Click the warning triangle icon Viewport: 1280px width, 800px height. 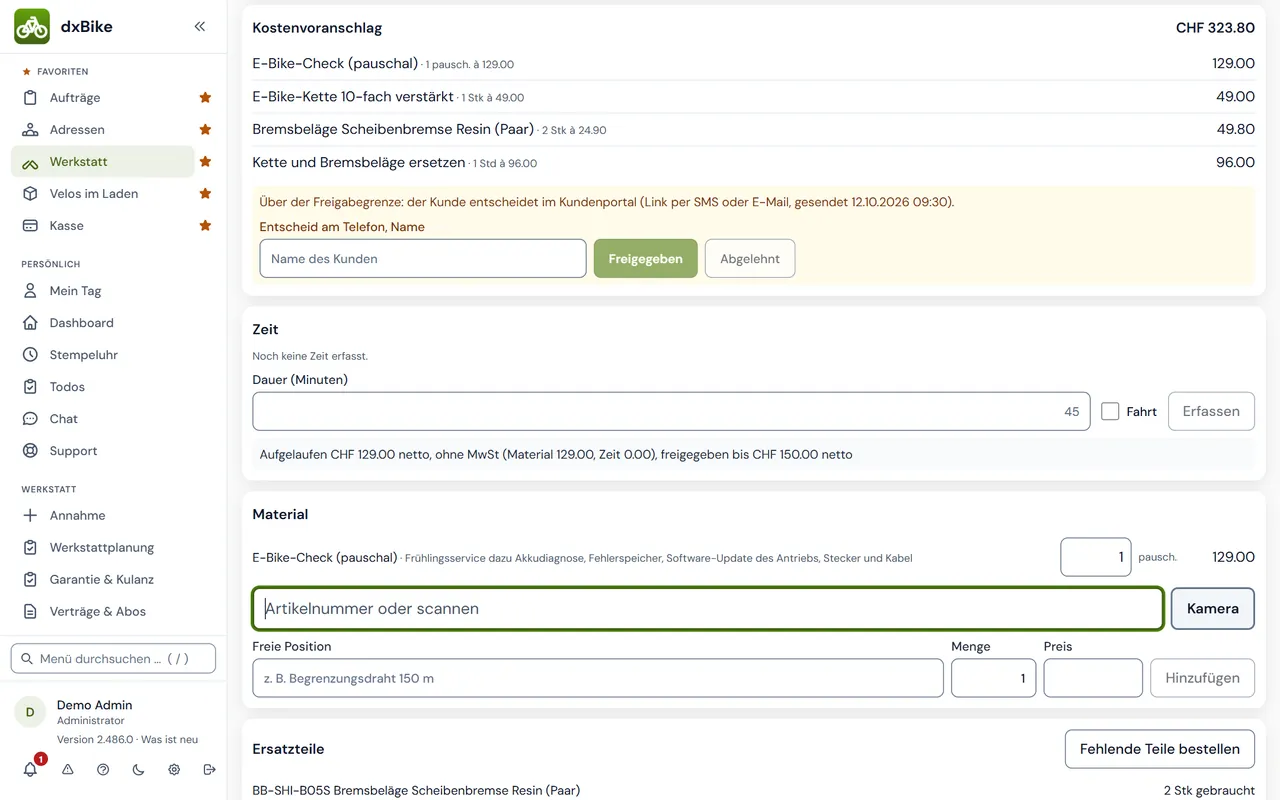coord(68,770)
